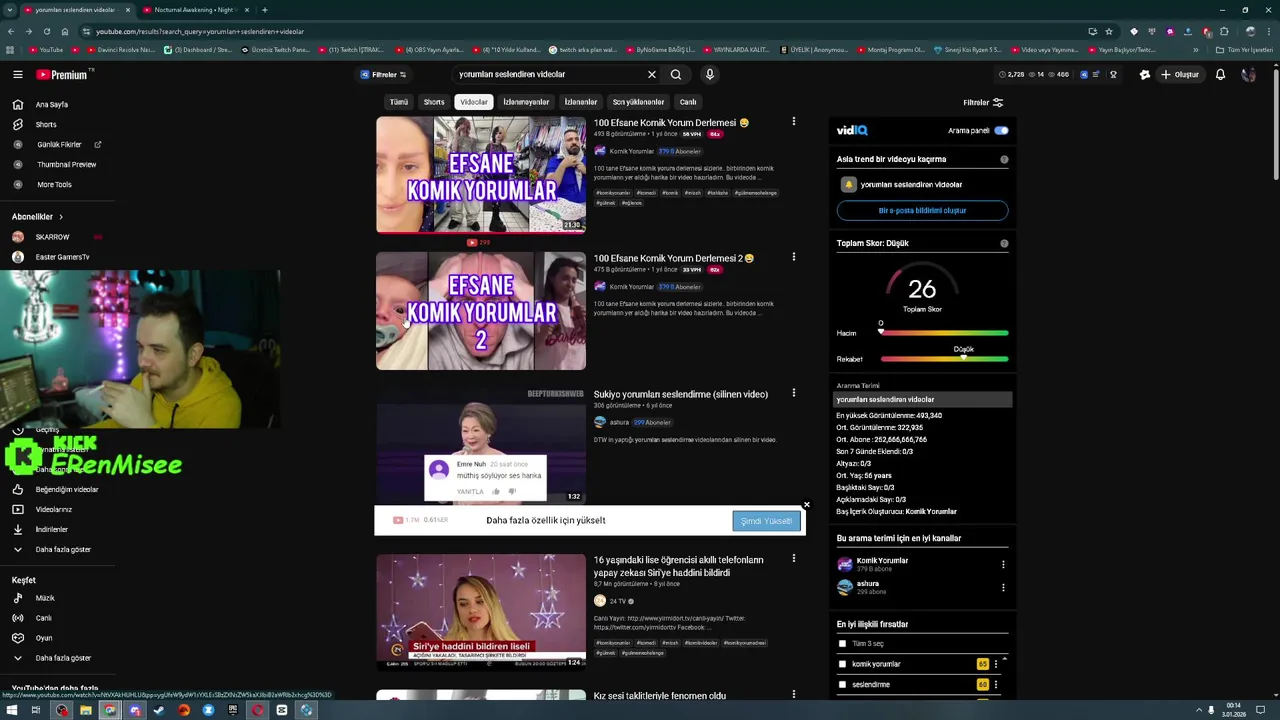This screenshot has height=720, width=1280.
Task: Select the Tümü filter chip
Action: (398, 102)
